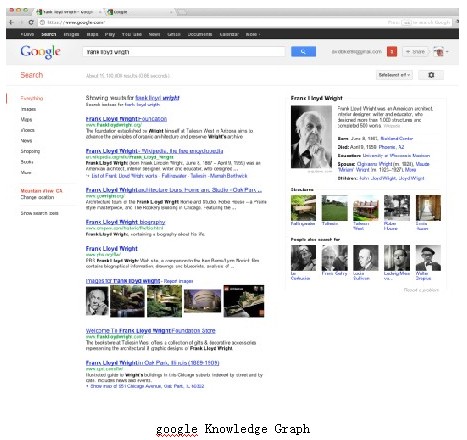Click Show search tools
Screen dimensions: 467x440
point(39,213)
